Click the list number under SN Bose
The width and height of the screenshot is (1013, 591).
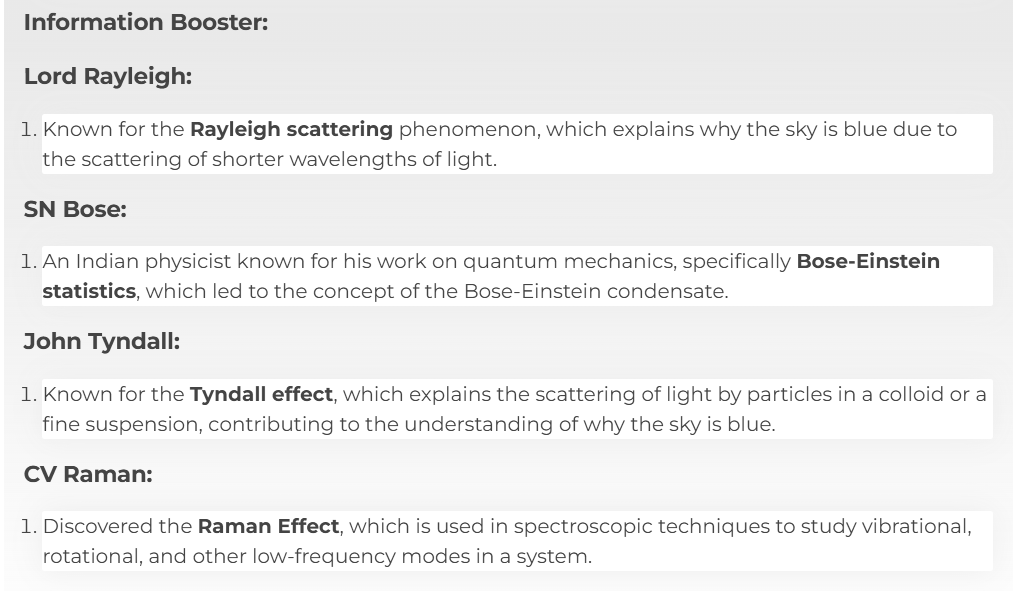click(31, 262)
